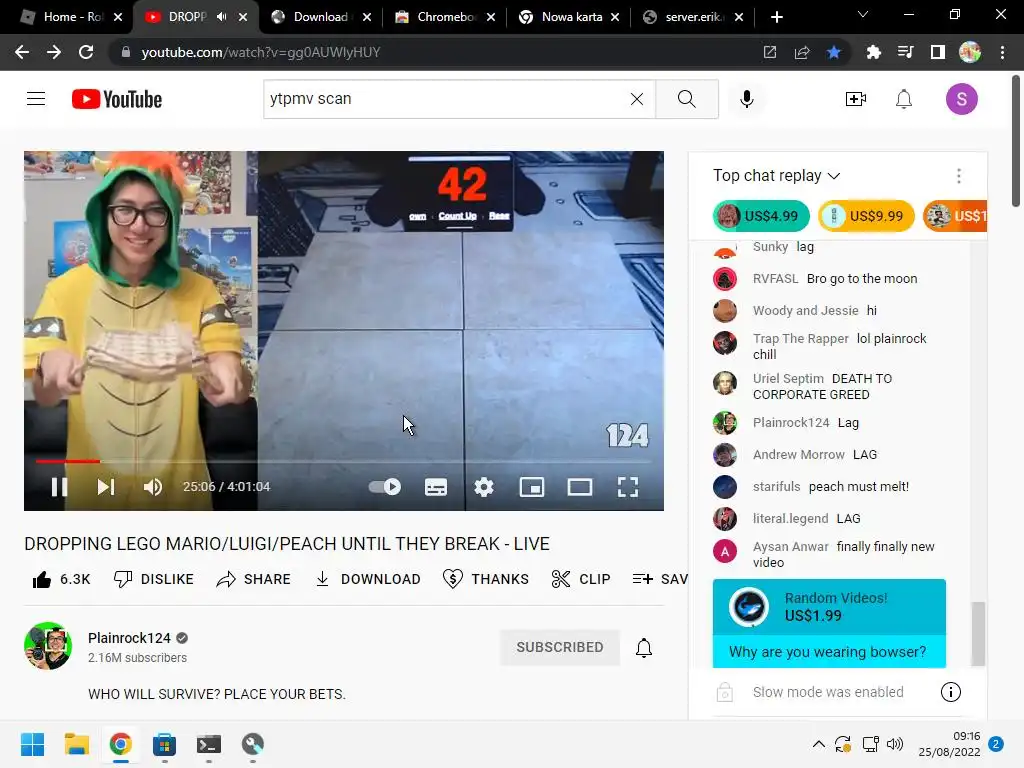Open the YouTube guide hamburger menu

coord(36,99)
